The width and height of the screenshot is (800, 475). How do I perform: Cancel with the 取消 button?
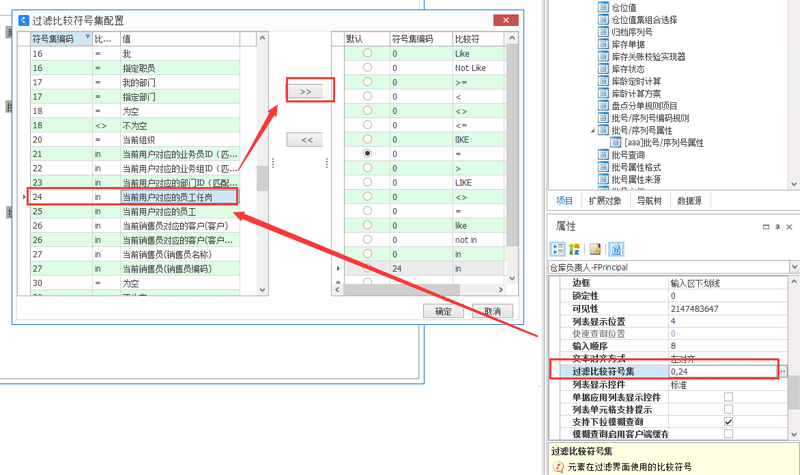[x=492, y=311]
